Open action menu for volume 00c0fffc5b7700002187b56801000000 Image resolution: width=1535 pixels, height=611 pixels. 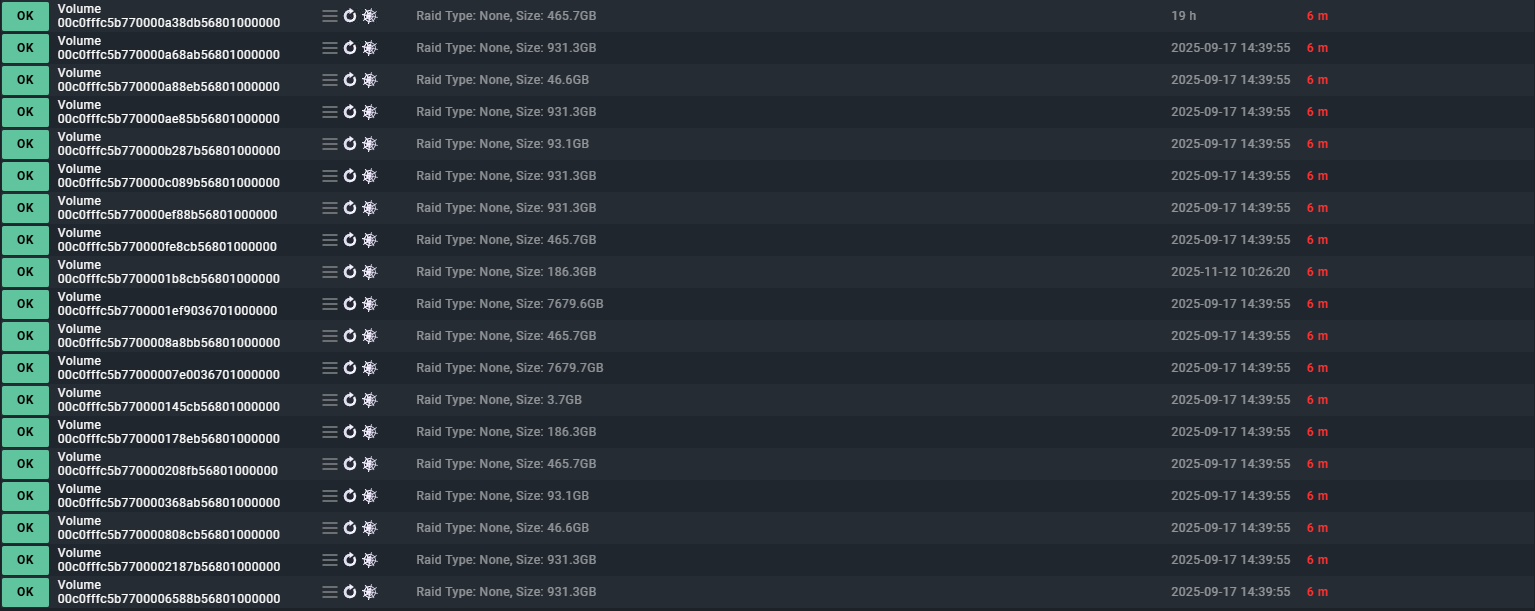329,560
